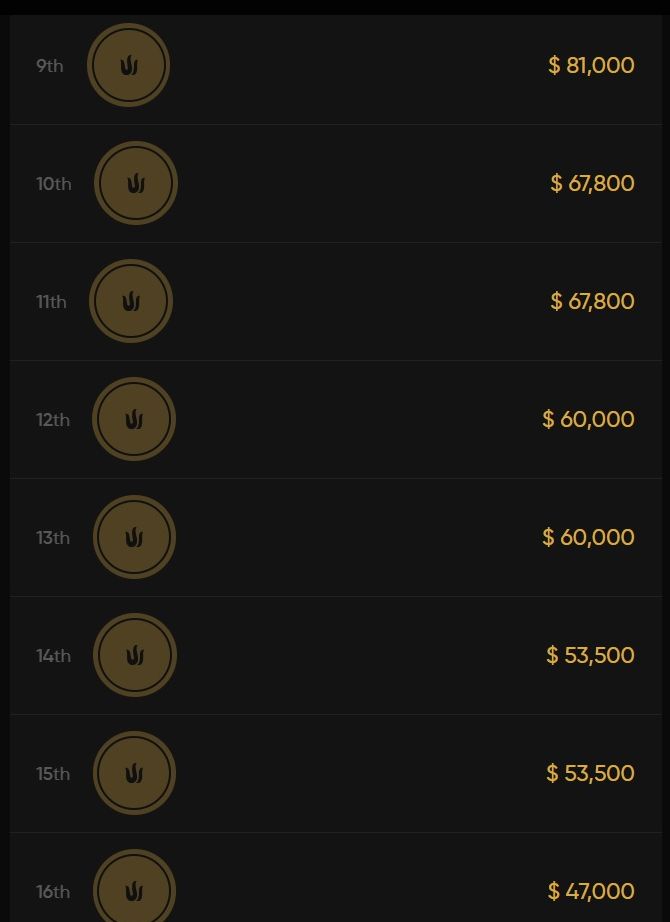Select the 13th place $ 60,000 prize

588,538
